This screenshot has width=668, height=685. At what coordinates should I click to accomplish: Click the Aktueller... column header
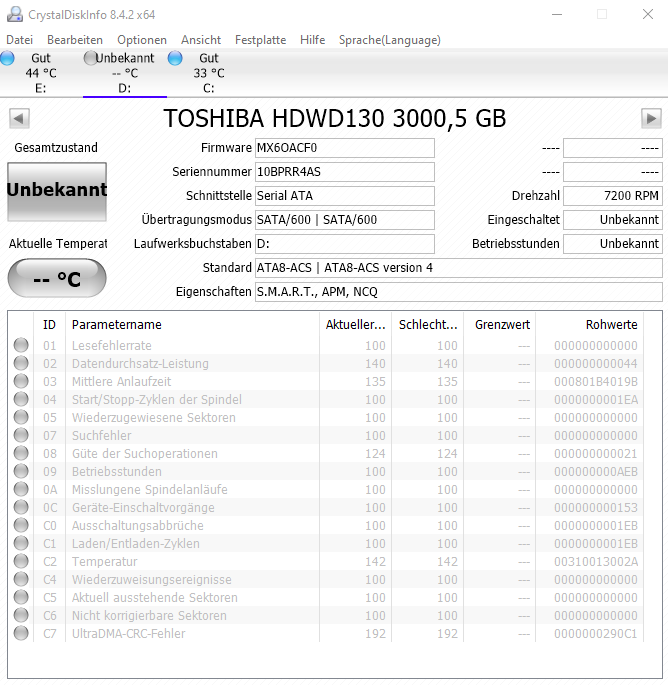(x=355, y=325)
